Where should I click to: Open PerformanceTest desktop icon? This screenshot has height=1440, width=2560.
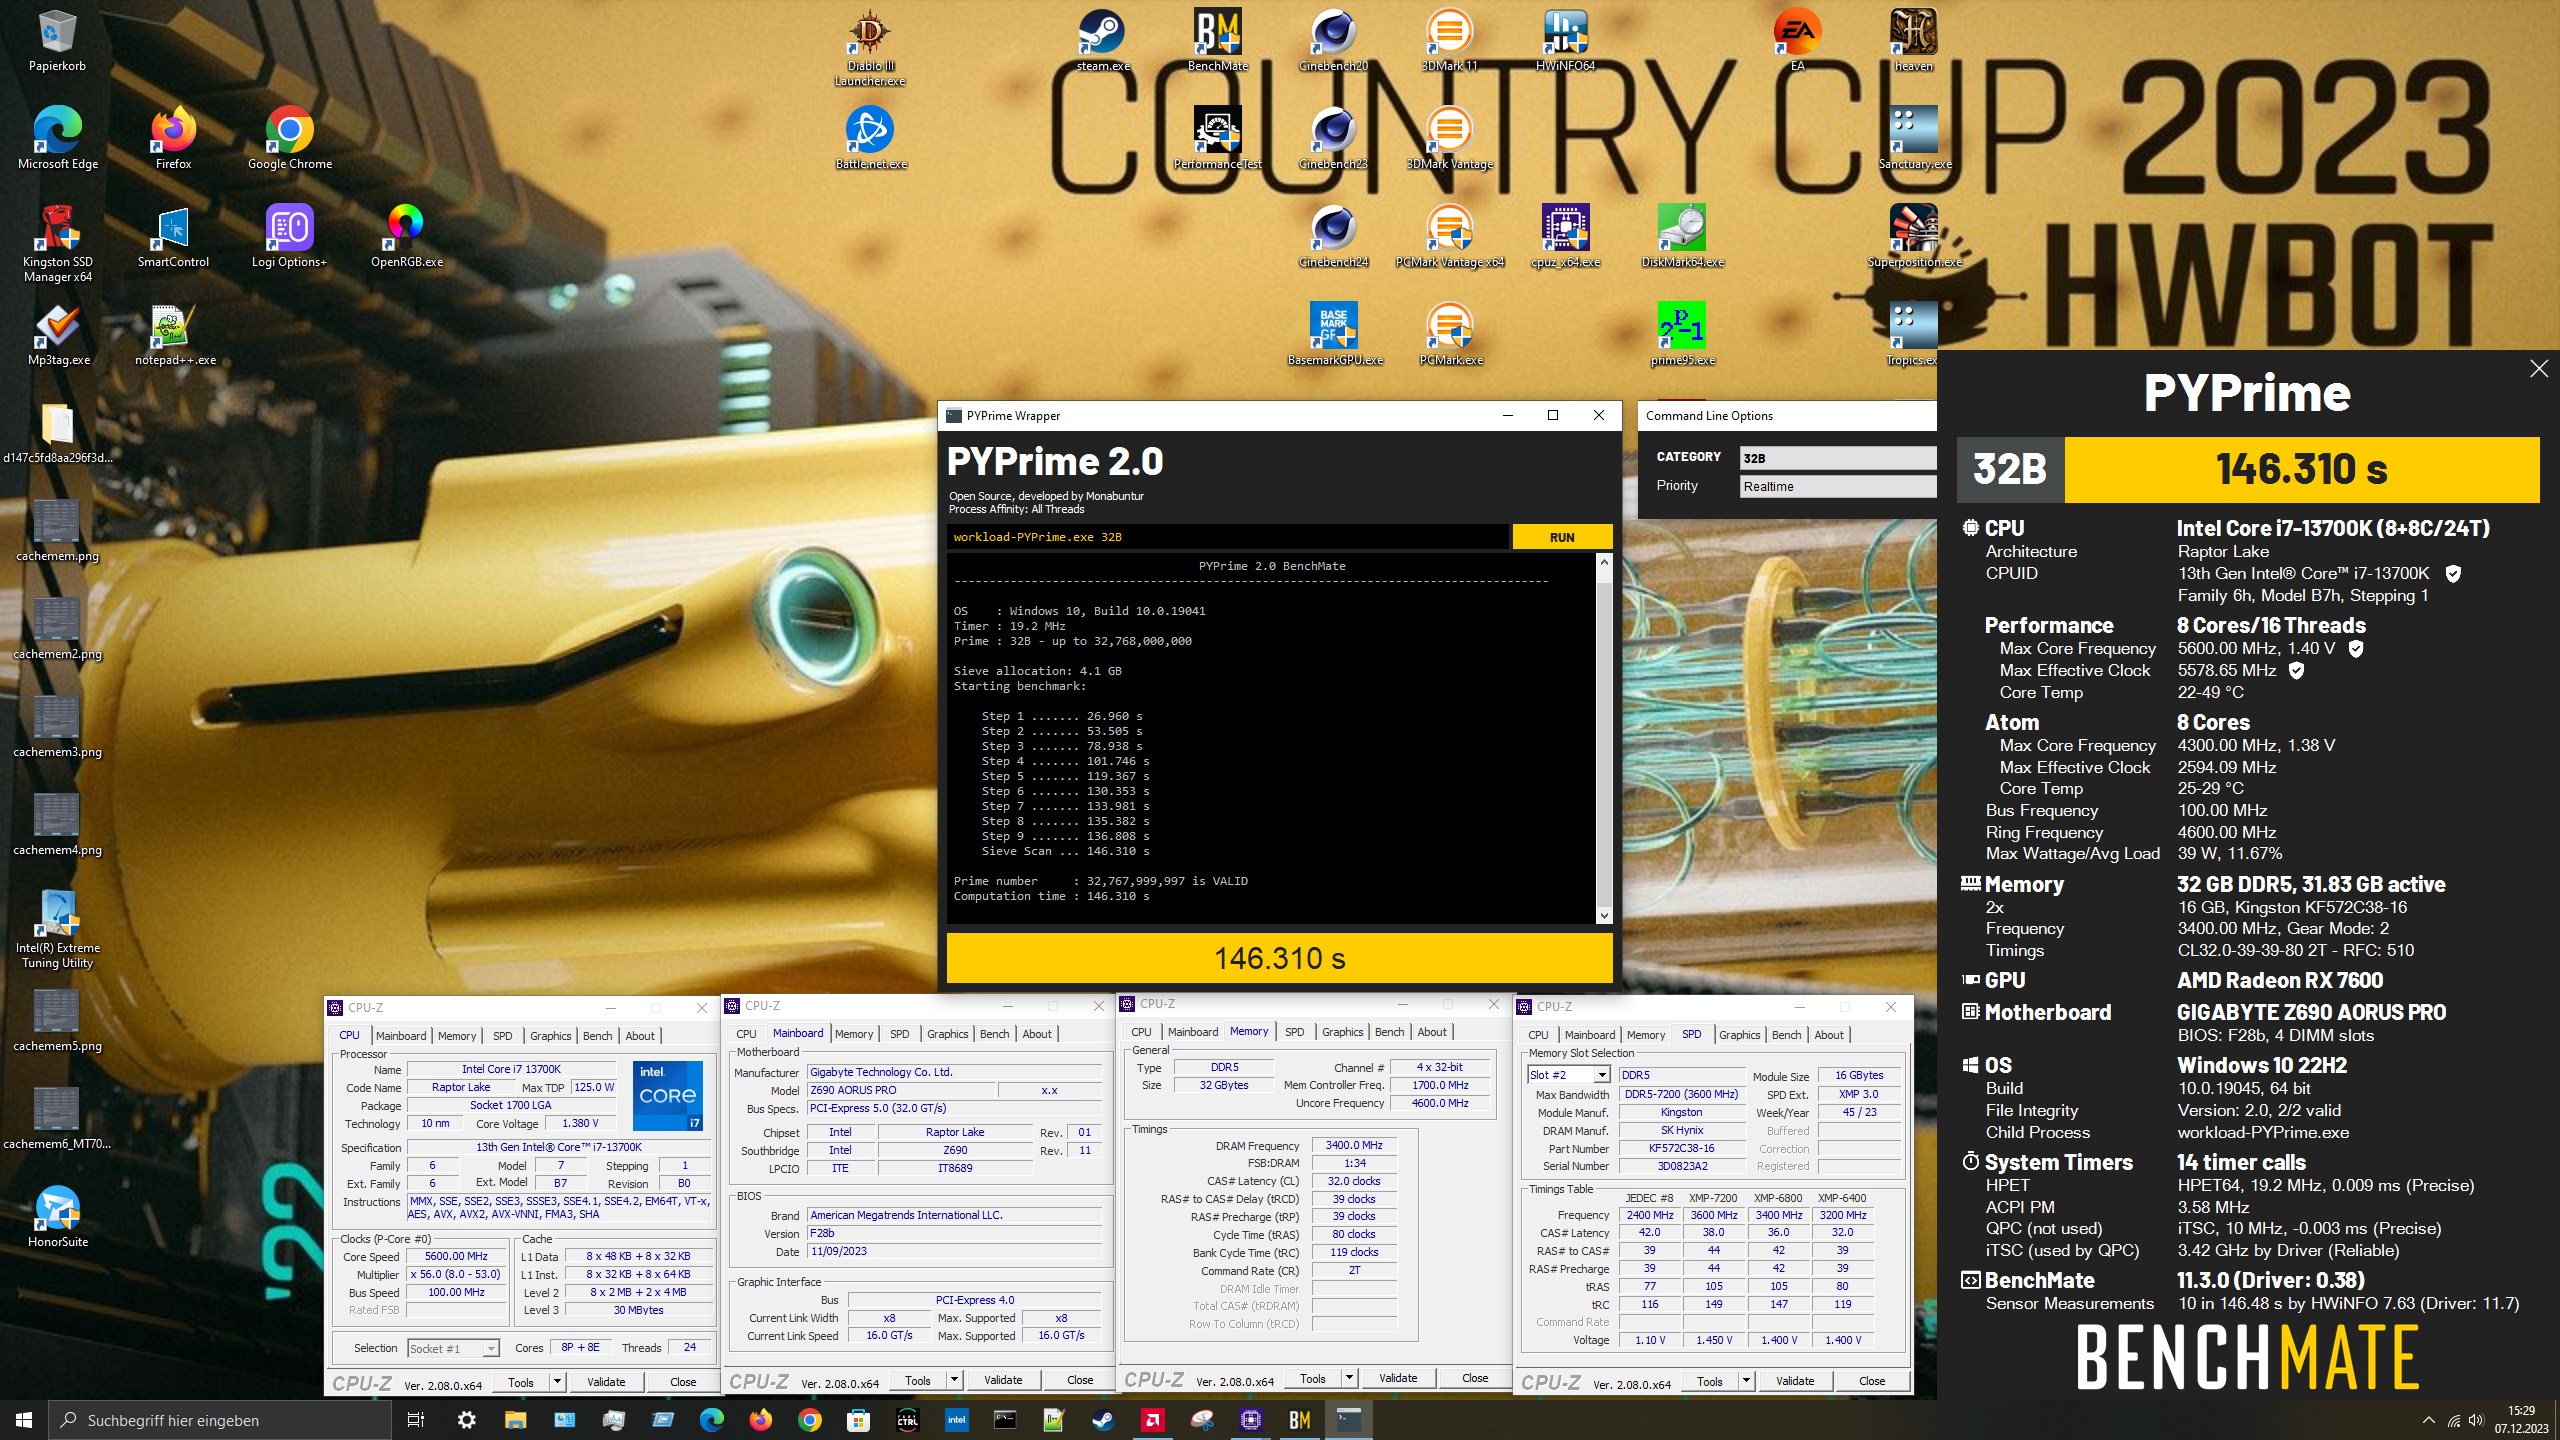click(x=1217, y=138)
